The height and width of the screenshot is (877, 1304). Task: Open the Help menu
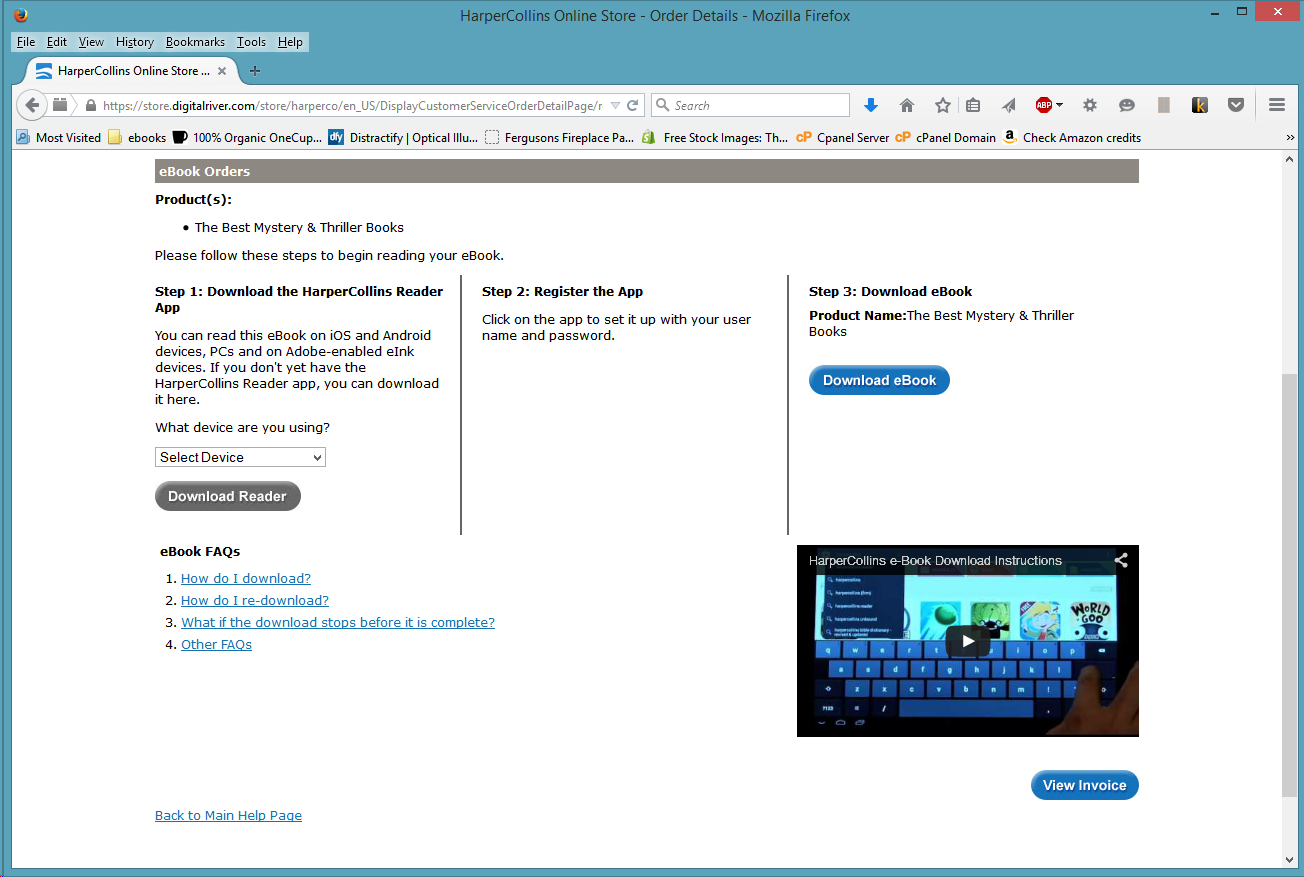click(290, 42)
